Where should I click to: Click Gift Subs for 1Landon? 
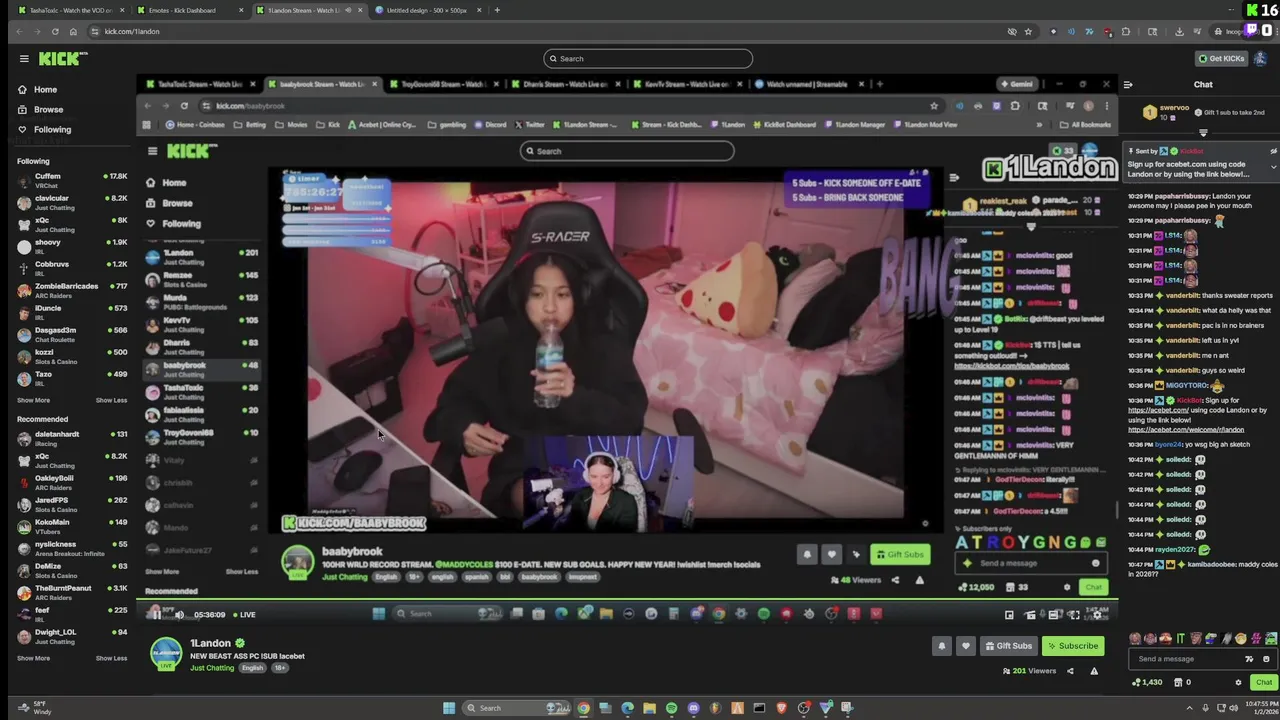pos(1008,646)
